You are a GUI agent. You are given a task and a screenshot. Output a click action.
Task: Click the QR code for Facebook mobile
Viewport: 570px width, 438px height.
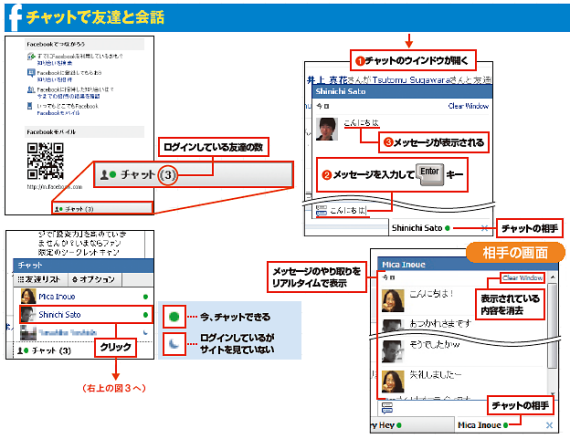pyautogui.click(x=45, y=161)
